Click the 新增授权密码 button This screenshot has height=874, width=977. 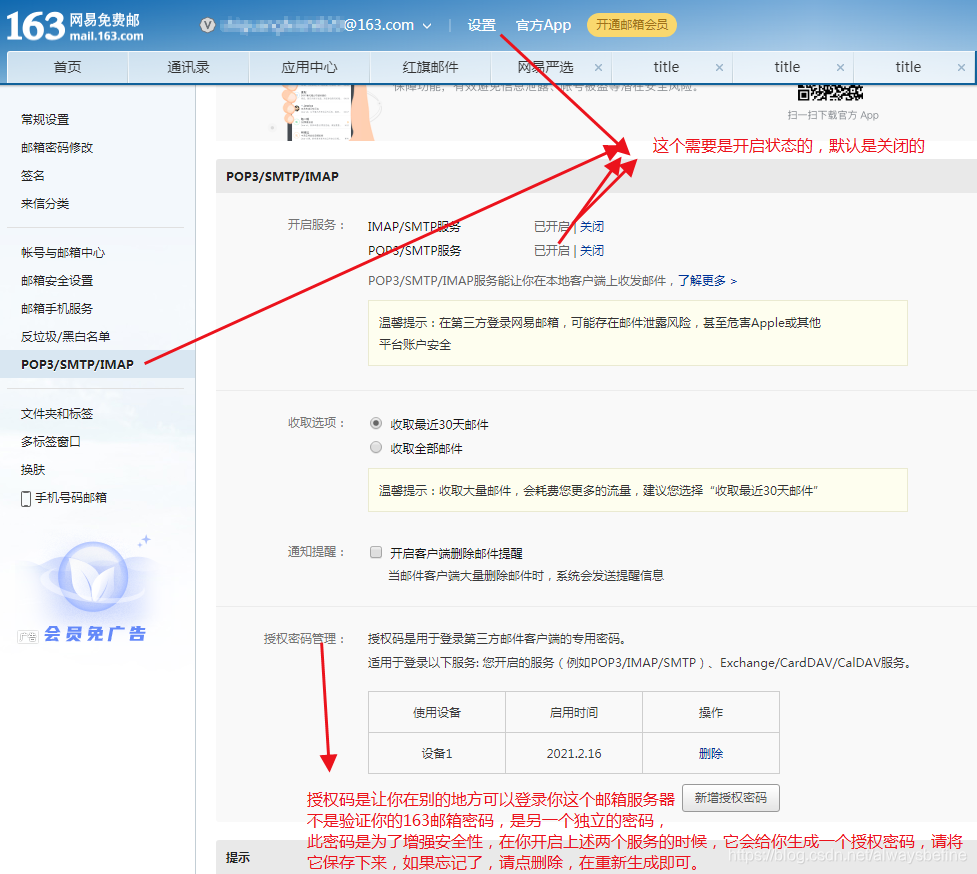[x=731, y=797]
